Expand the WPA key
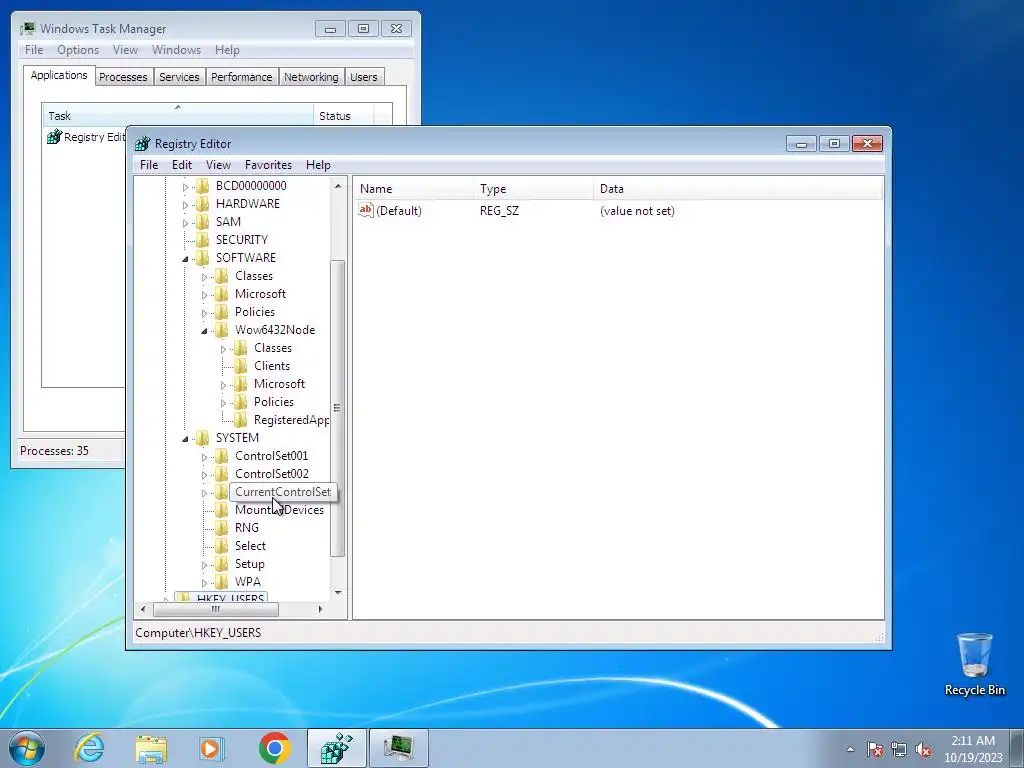Viewport: 1024px width, 768px height. (x=204, y=583)
